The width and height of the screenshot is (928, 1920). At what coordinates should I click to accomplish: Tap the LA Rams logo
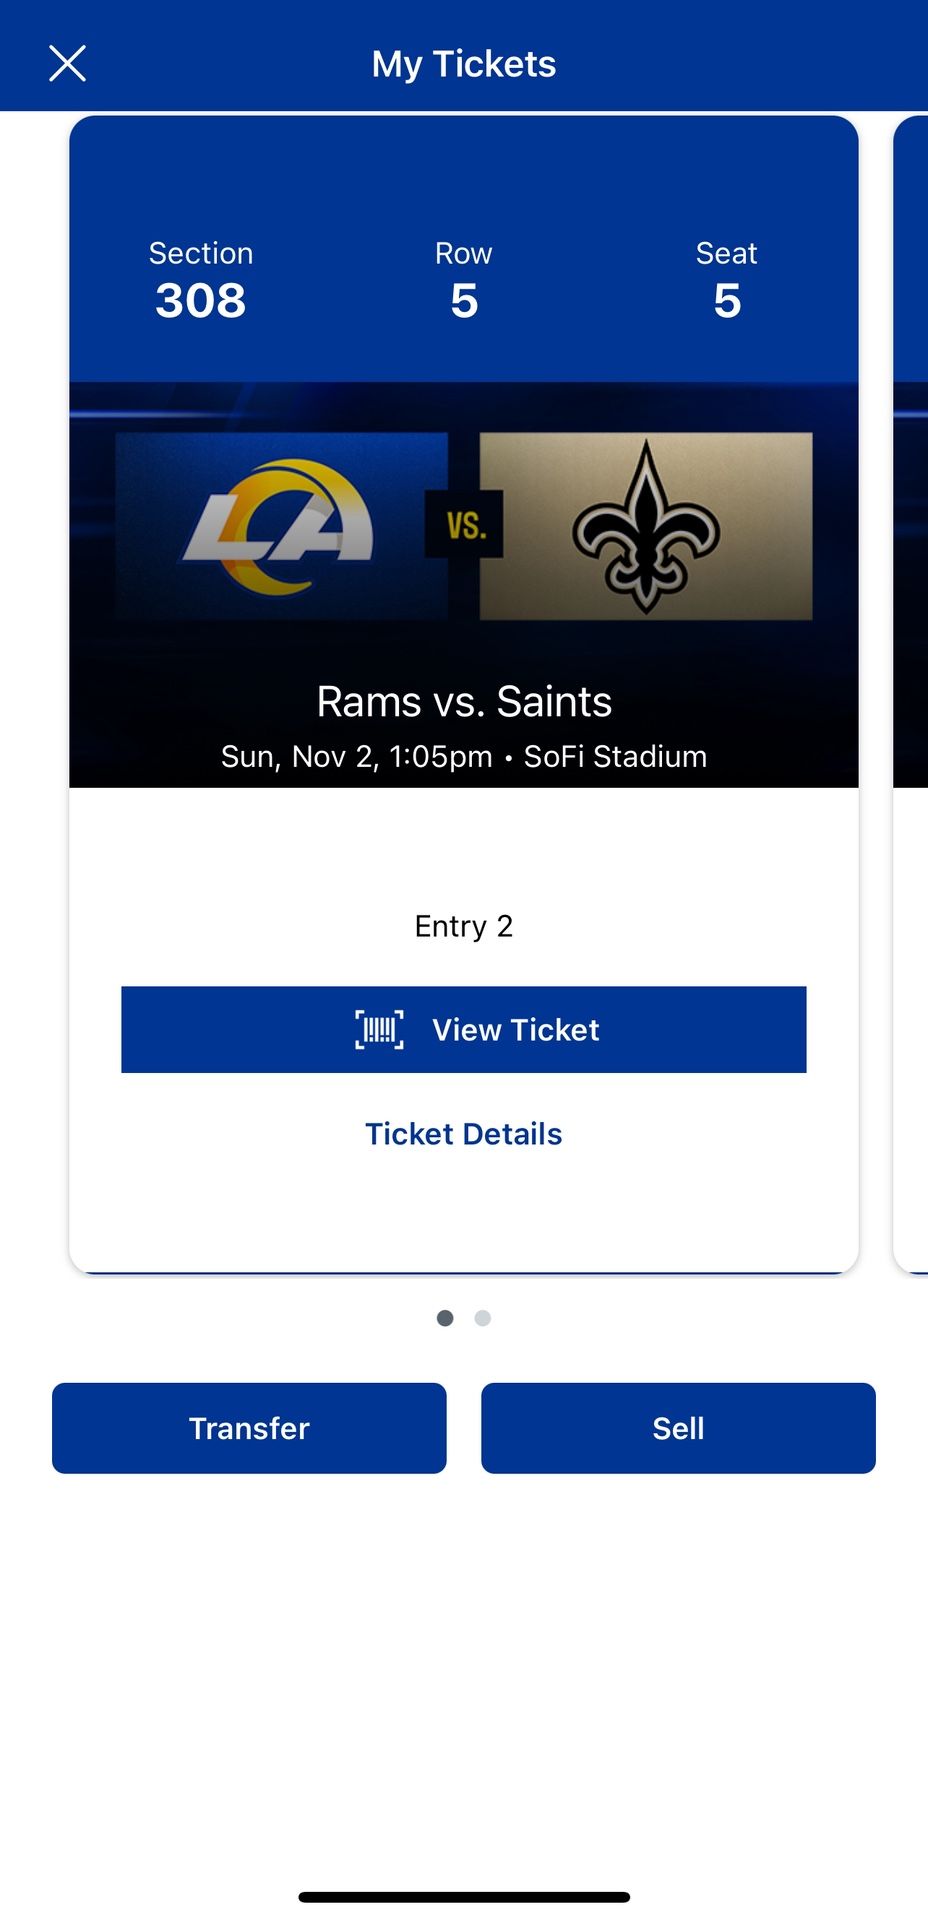pyautogui.click(x=280, y=526)
